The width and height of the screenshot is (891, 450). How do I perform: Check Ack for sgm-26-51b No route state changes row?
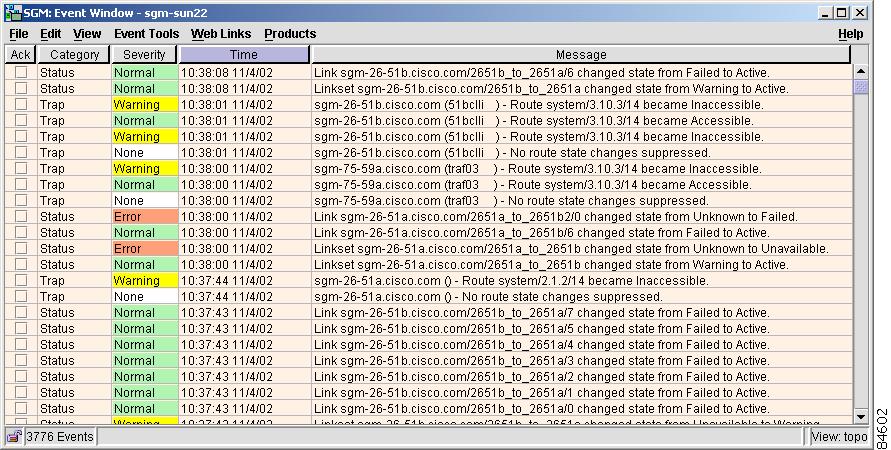pyautogui.click(x=21, y=152)
